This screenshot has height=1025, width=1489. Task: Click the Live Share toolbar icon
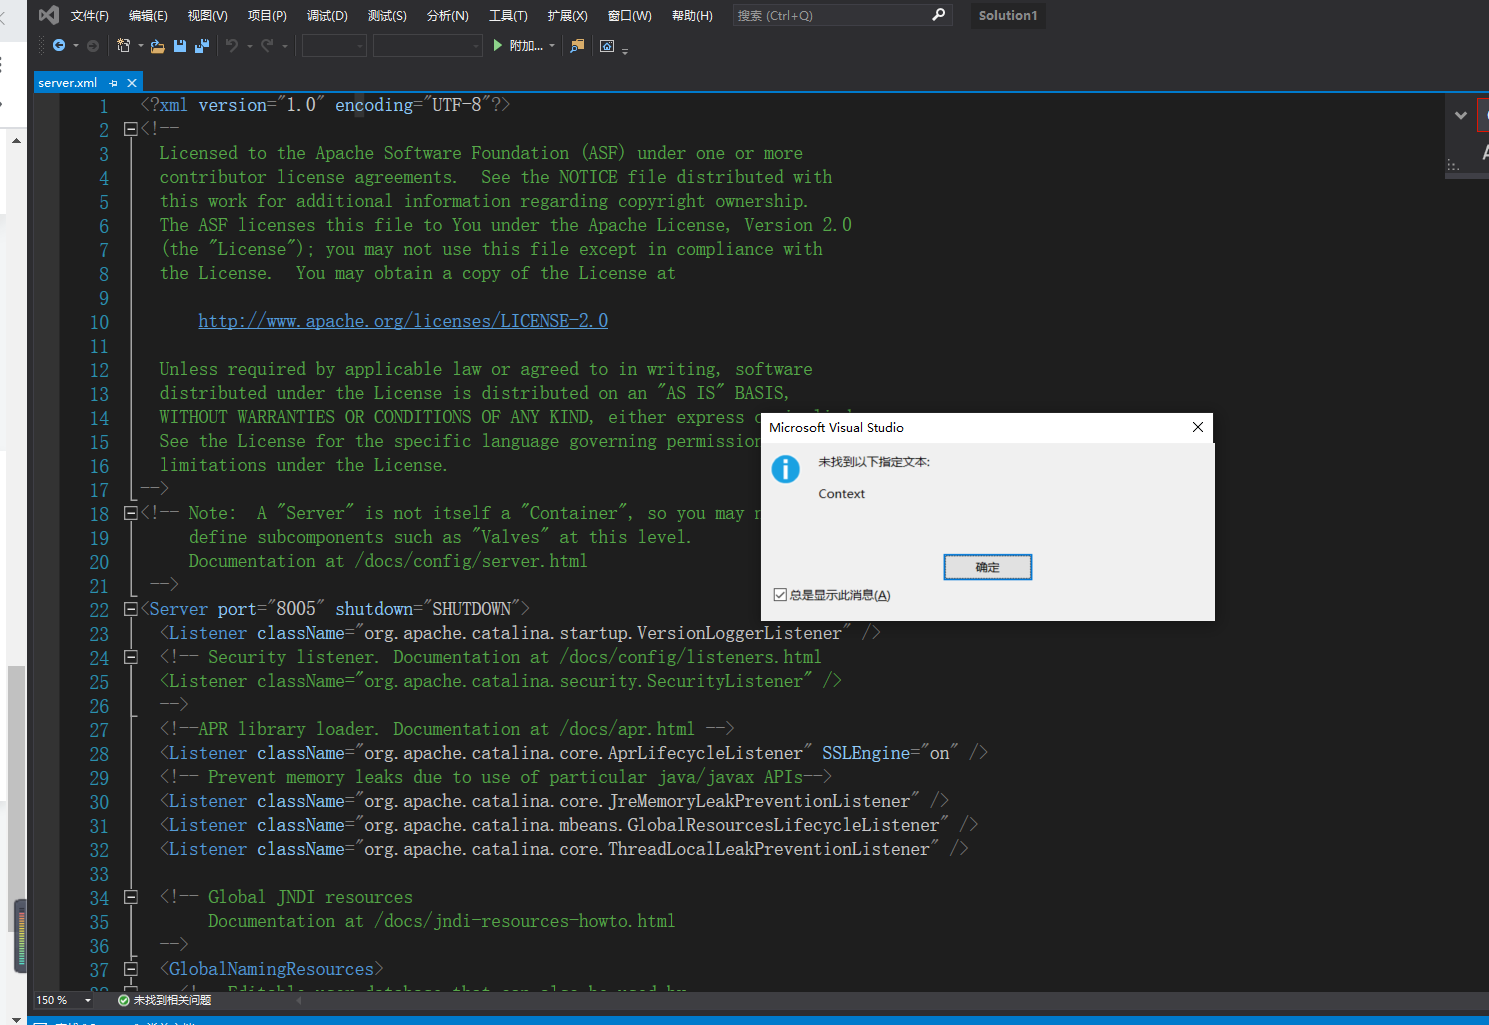click(607, 45)
